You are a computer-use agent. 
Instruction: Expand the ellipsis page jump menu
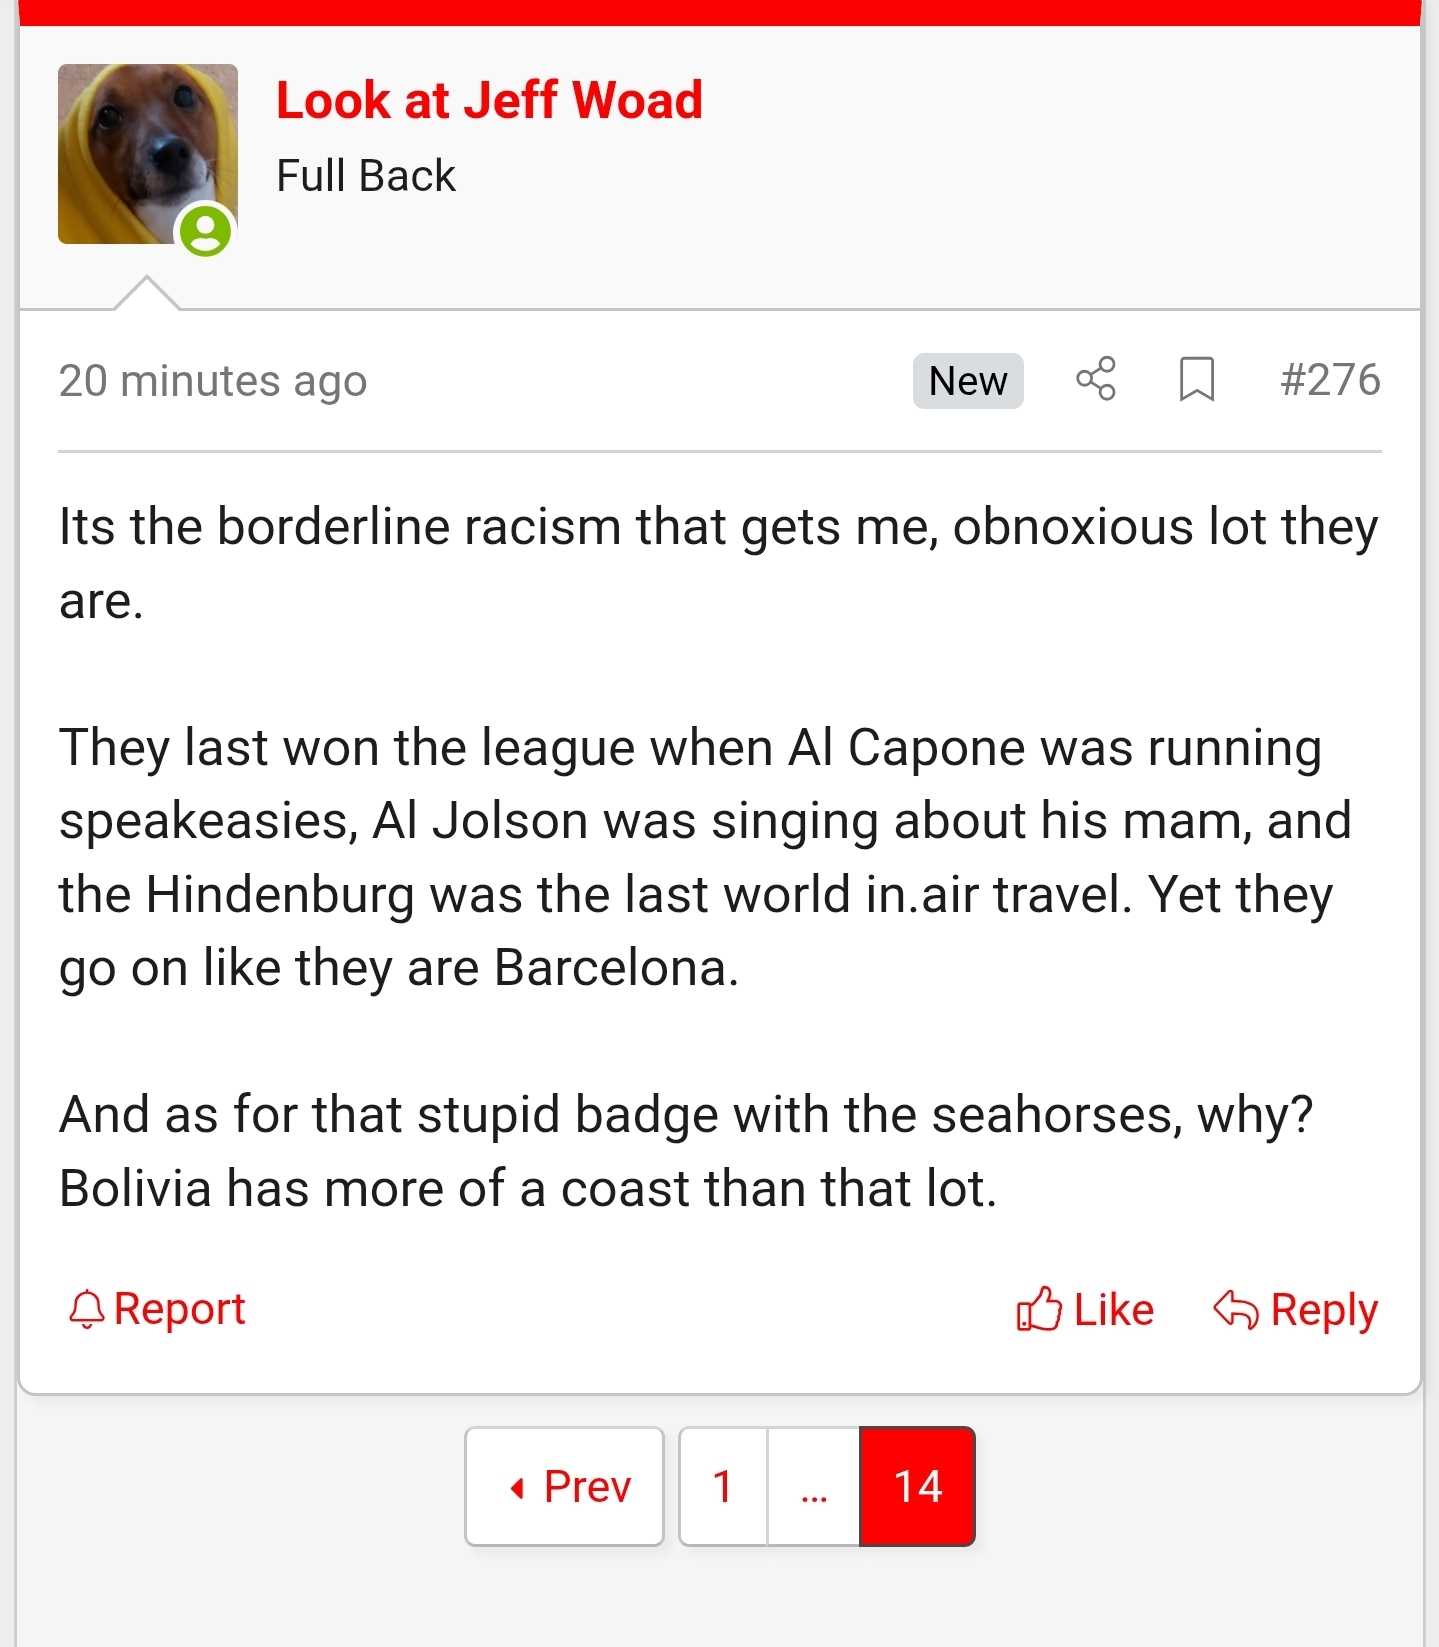tap(814, 1487)
